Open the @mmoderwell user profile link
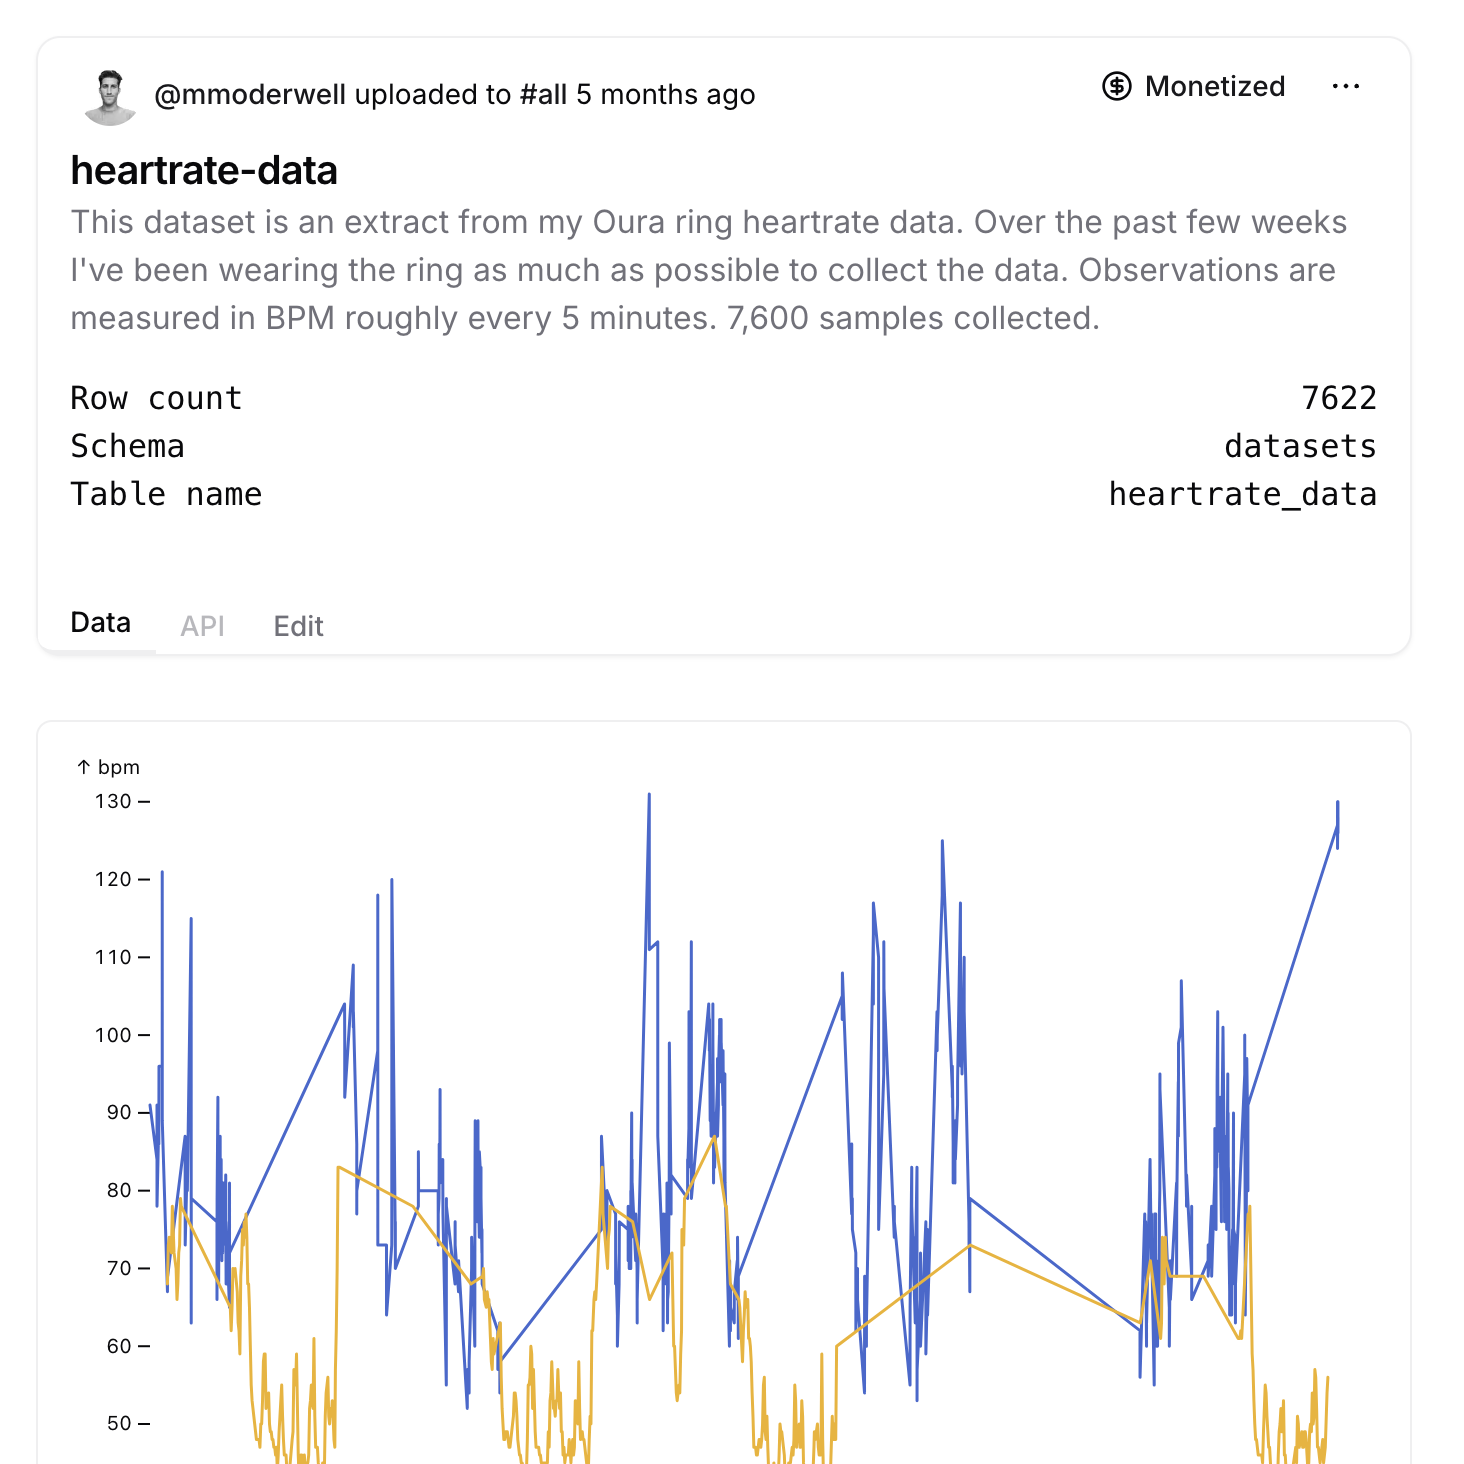 coord(250,95)
